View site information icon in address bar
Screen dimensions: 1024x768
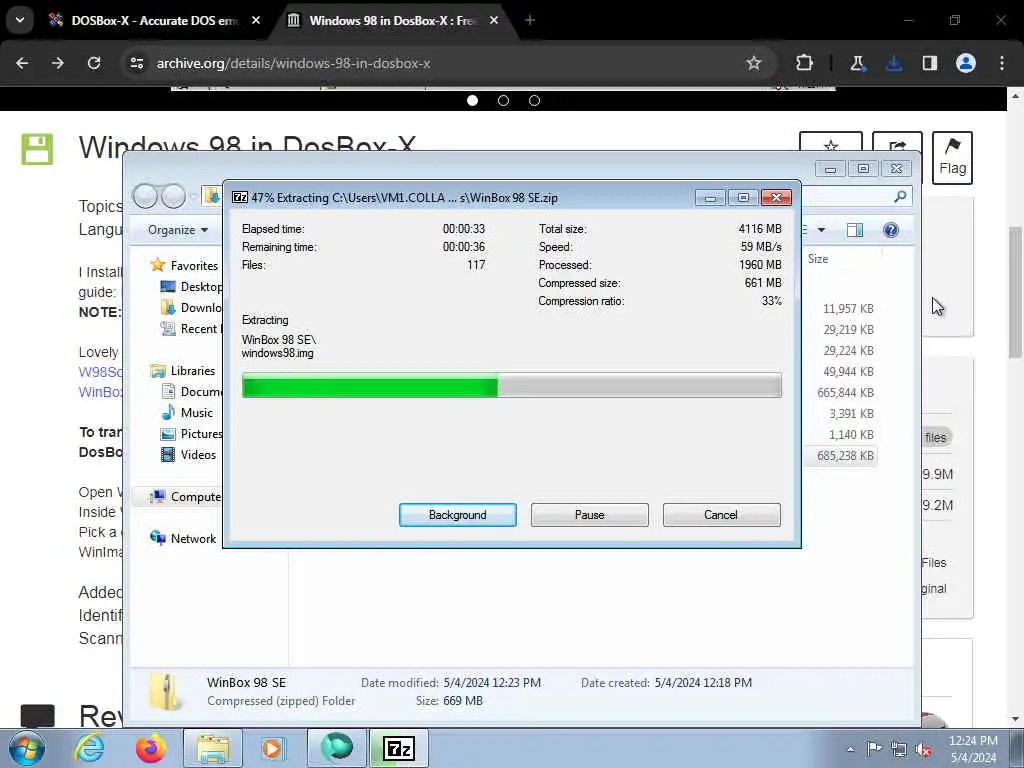[136, 63]
